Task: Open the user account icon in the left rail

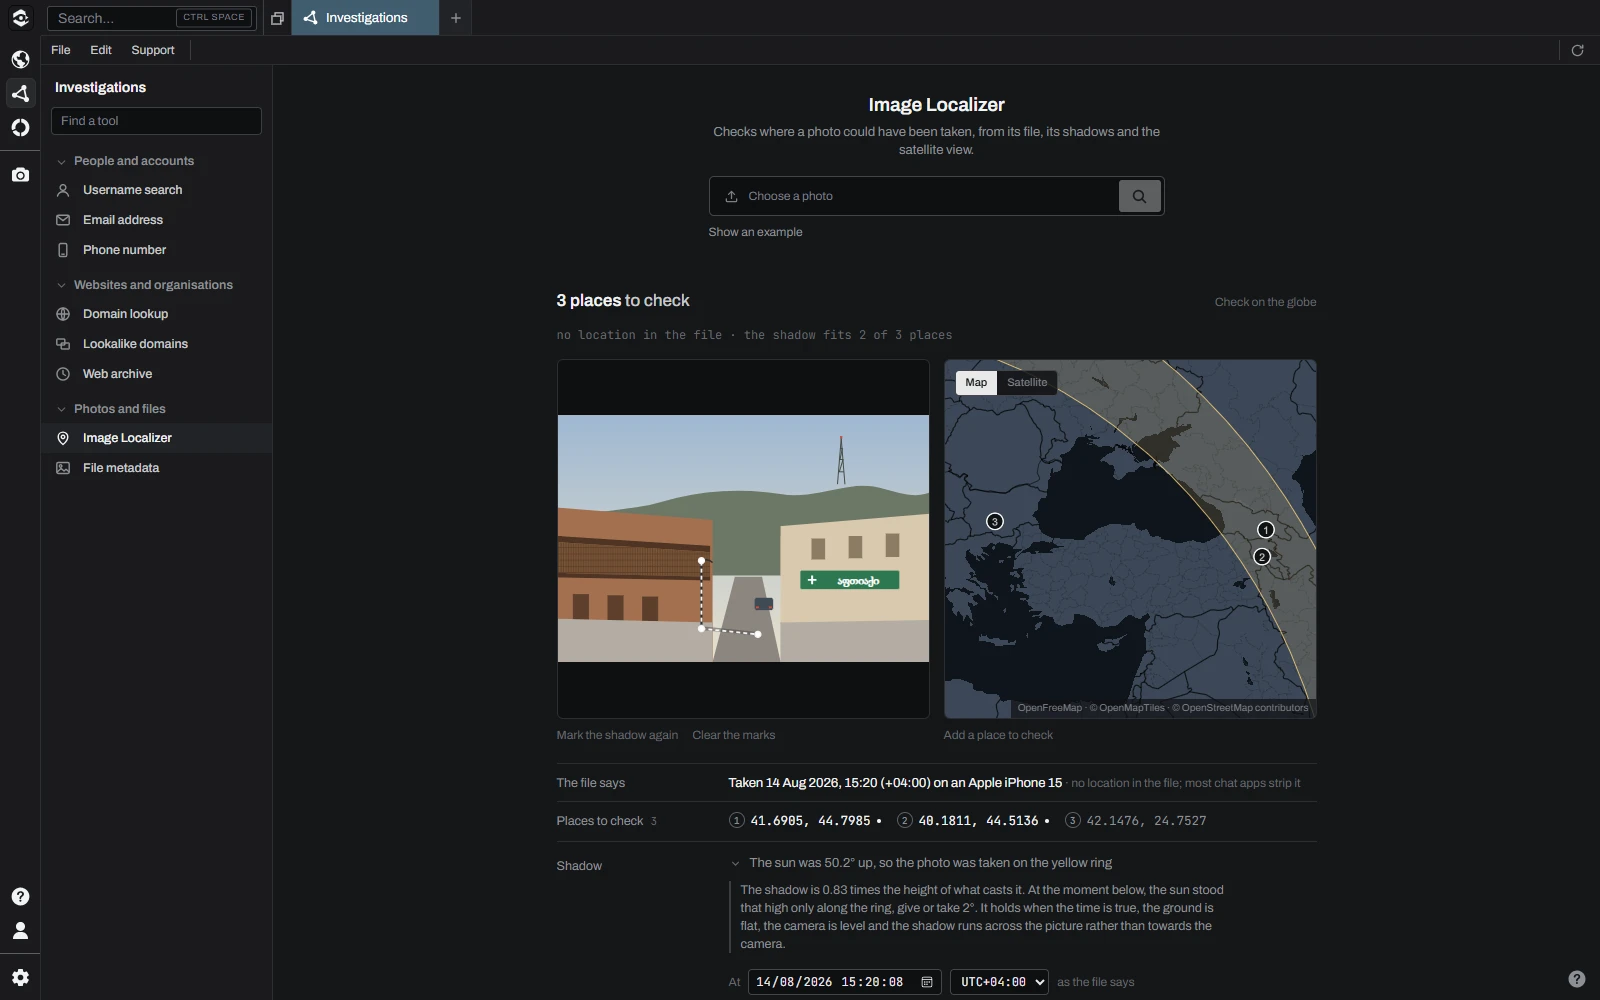Action: point(20,930)
